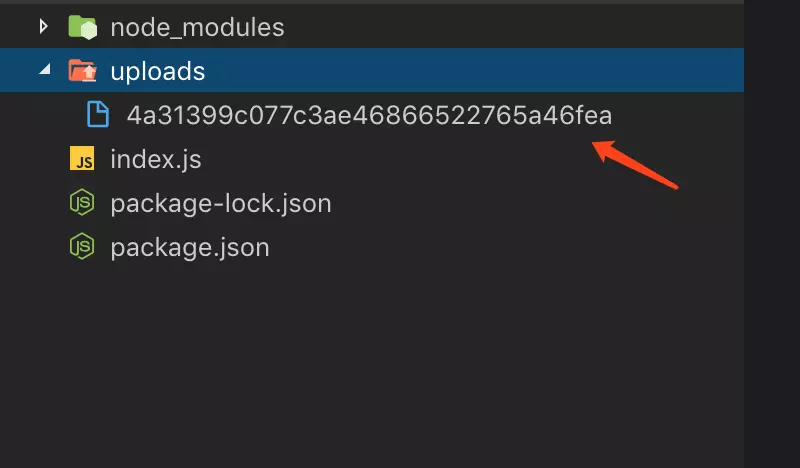Click the red arrow annotation

click(635, 164)
